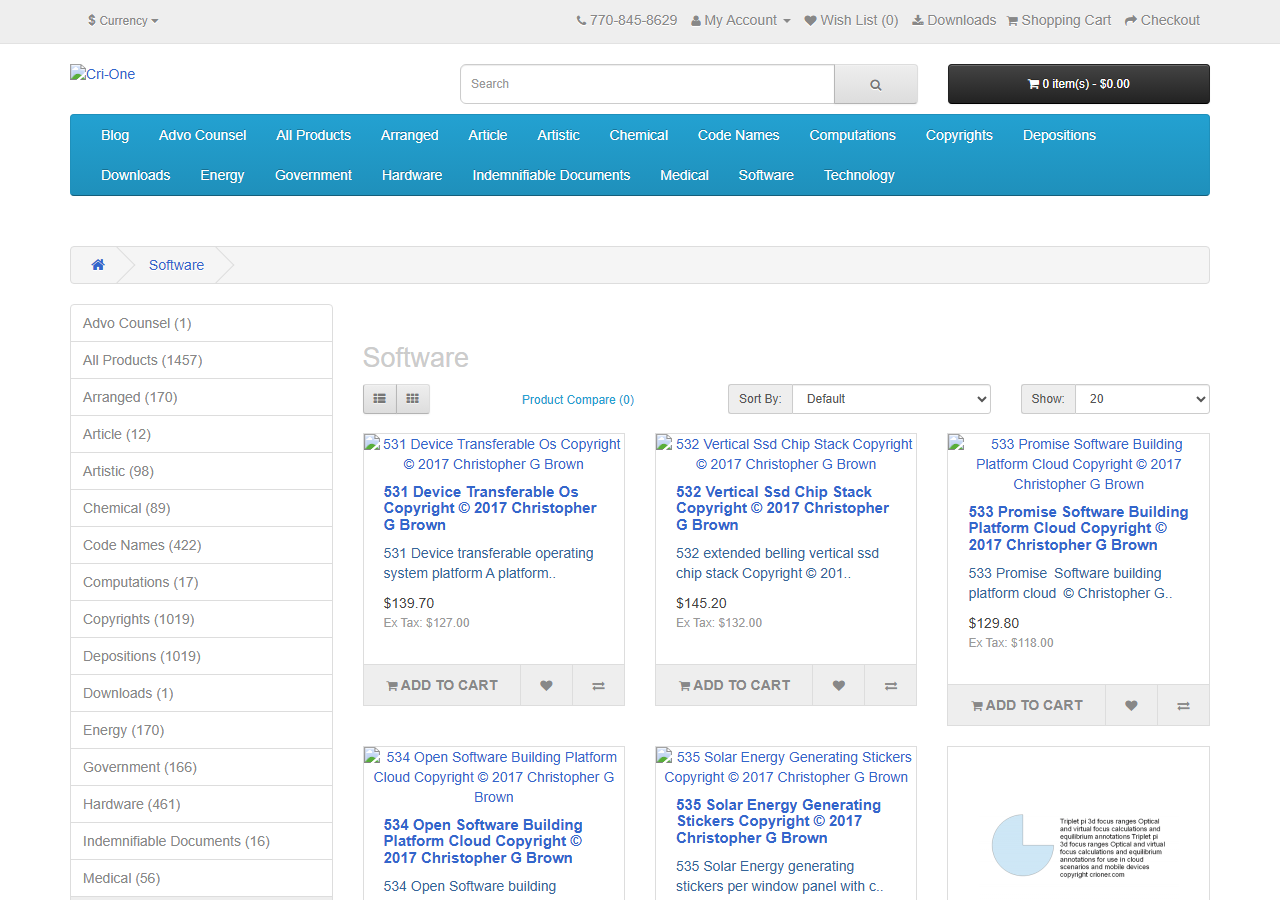
Task: Add product 533 to cart
Action: click(x=1027, y=705)
